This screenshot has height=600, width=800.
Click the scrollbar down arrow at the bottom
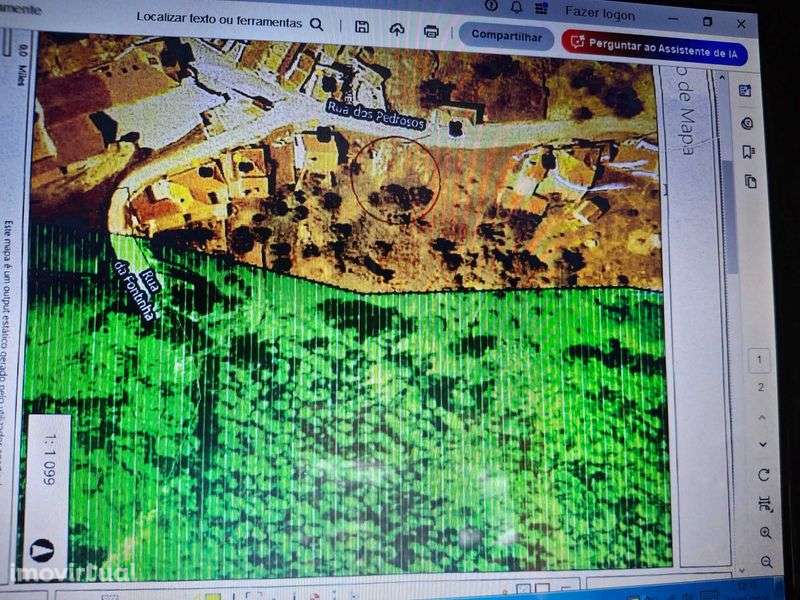tap(742, 570)
